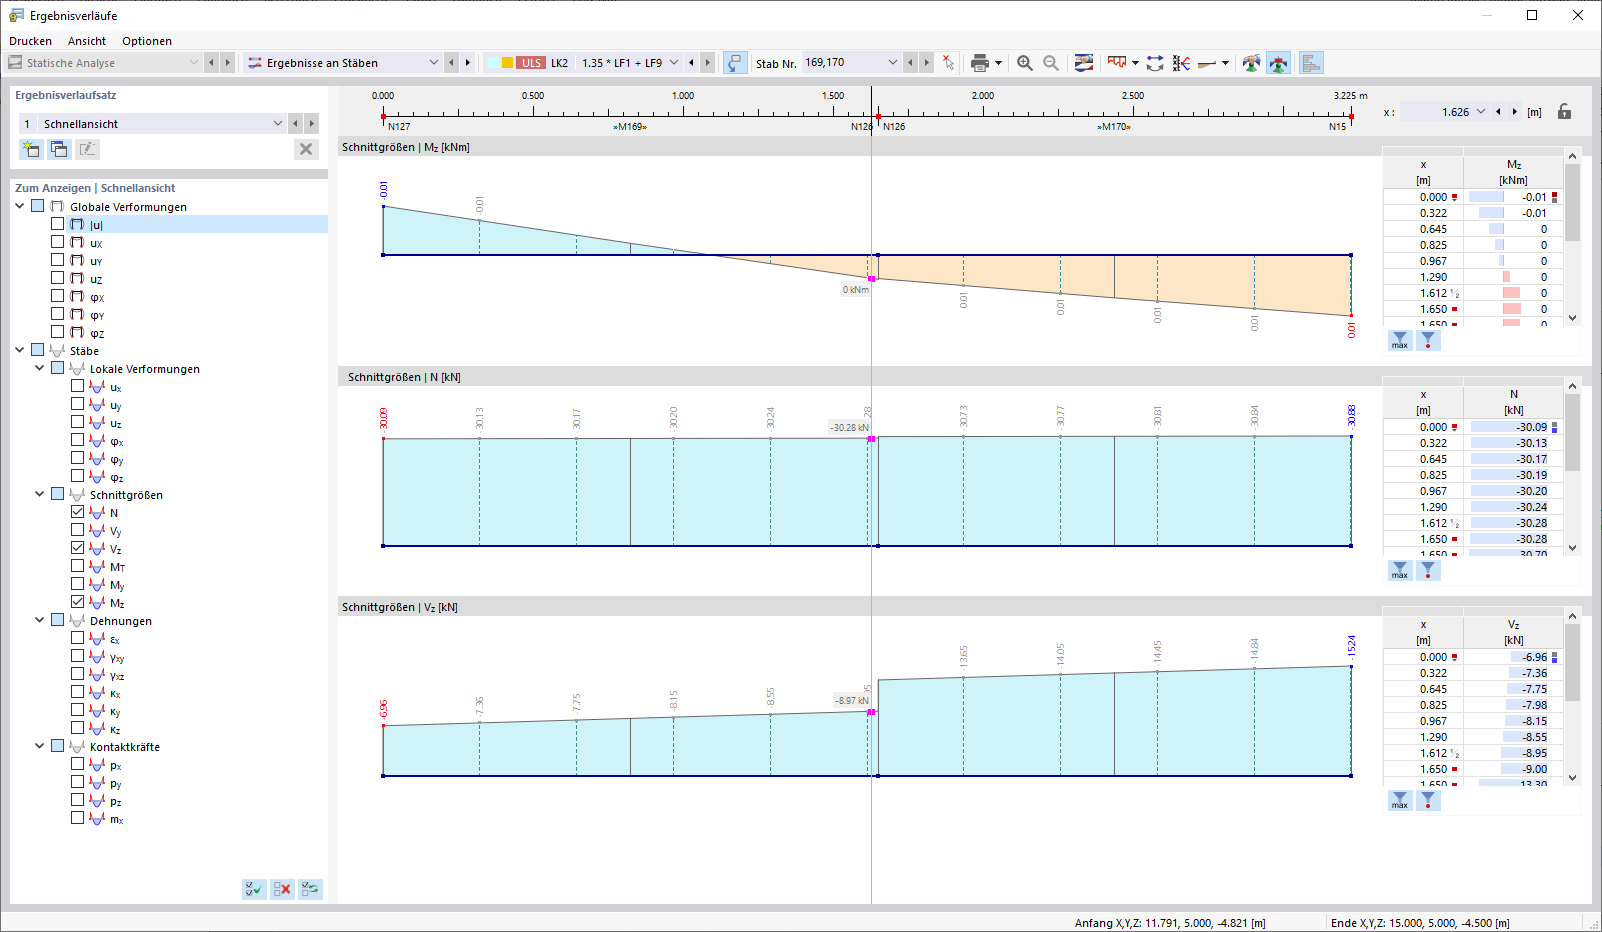Open the Drucken menu
The width and height of the screenshot is (1602, 932).
pos(31,41)
